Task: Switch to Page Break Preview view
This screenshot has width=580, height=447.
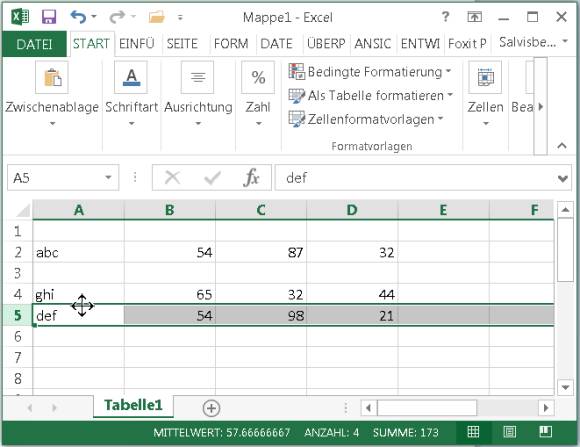Action: 546,432
